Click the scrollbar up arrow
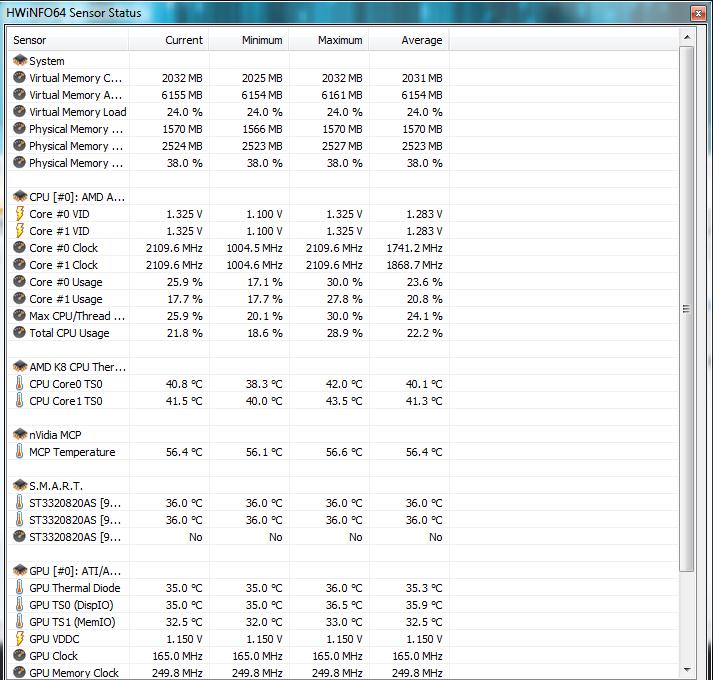713x680 pixels. pyautogui.click(x=687, y=37)
